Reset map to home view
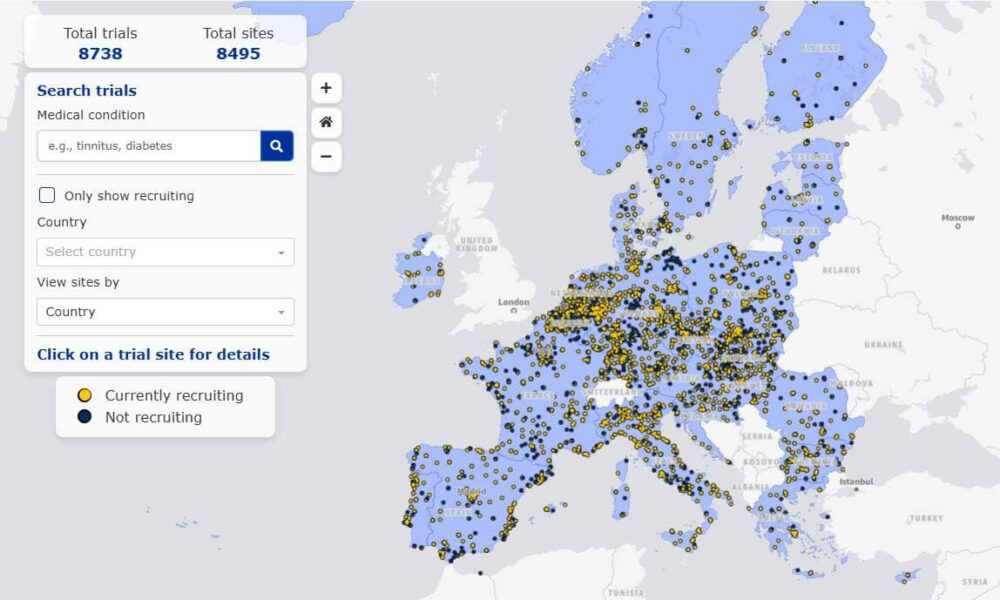1000x600 pixels. tap(326, 123)
